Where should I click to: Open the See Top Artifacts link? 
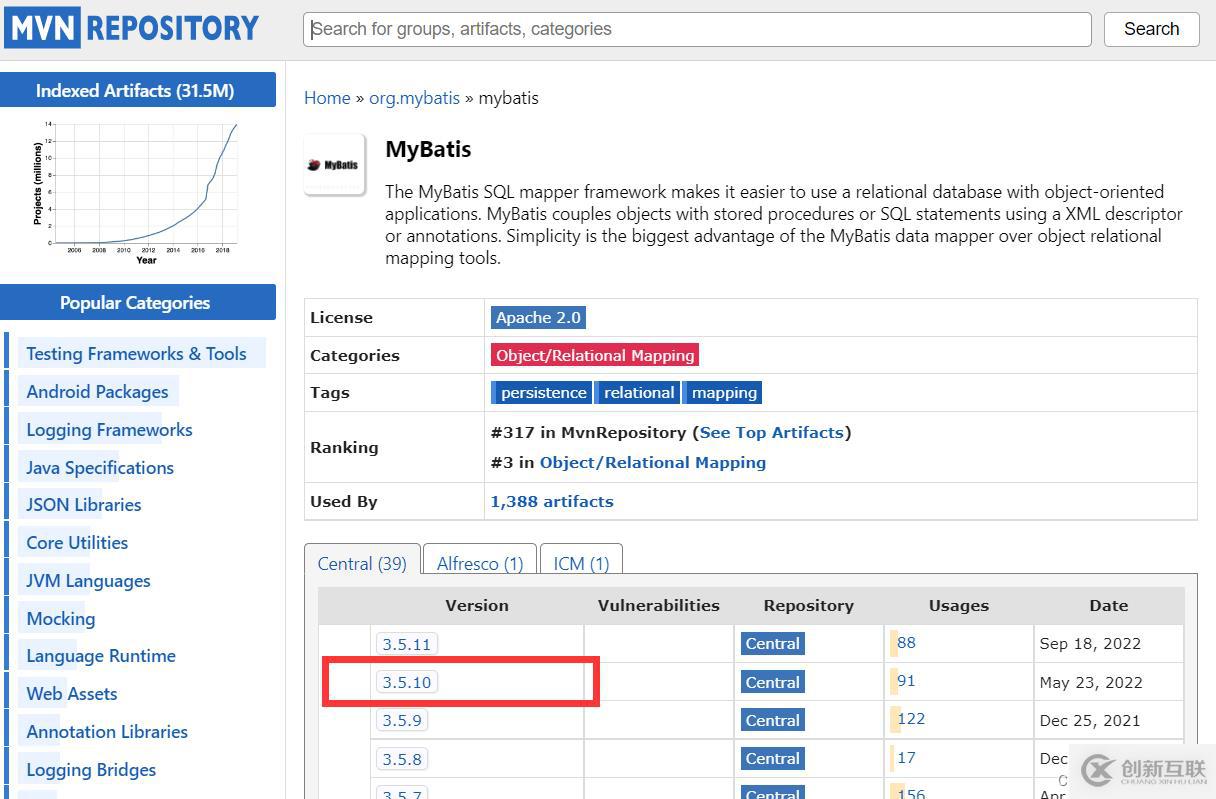tap(771, 433)
